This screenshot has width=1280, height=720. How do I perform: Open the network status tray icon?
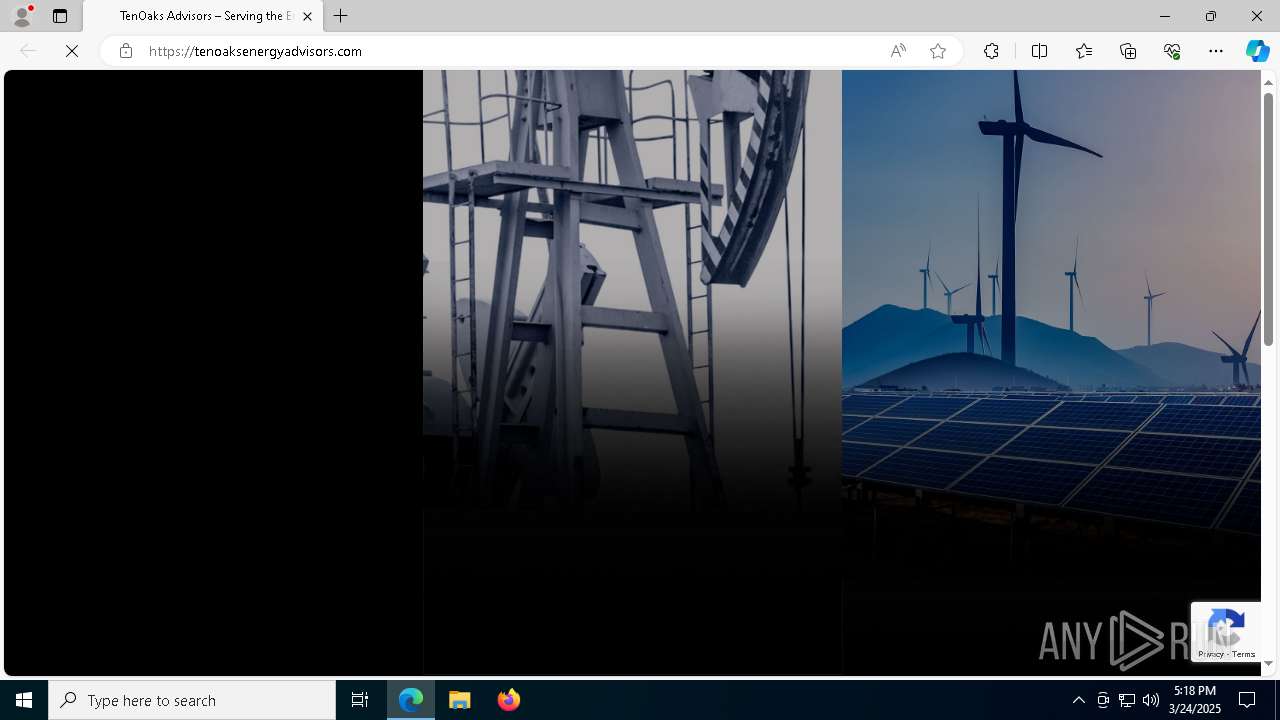click(1127, 700)
